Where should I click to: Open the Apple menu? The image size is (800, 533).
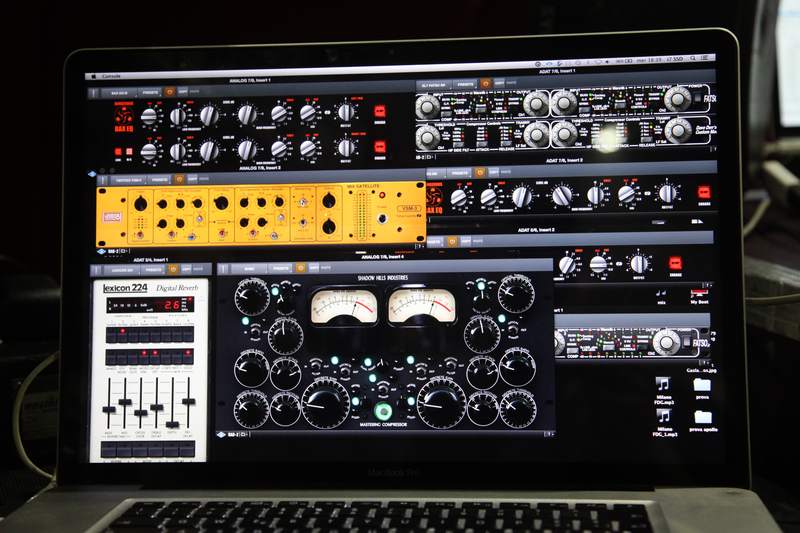(x=93, y=77)
